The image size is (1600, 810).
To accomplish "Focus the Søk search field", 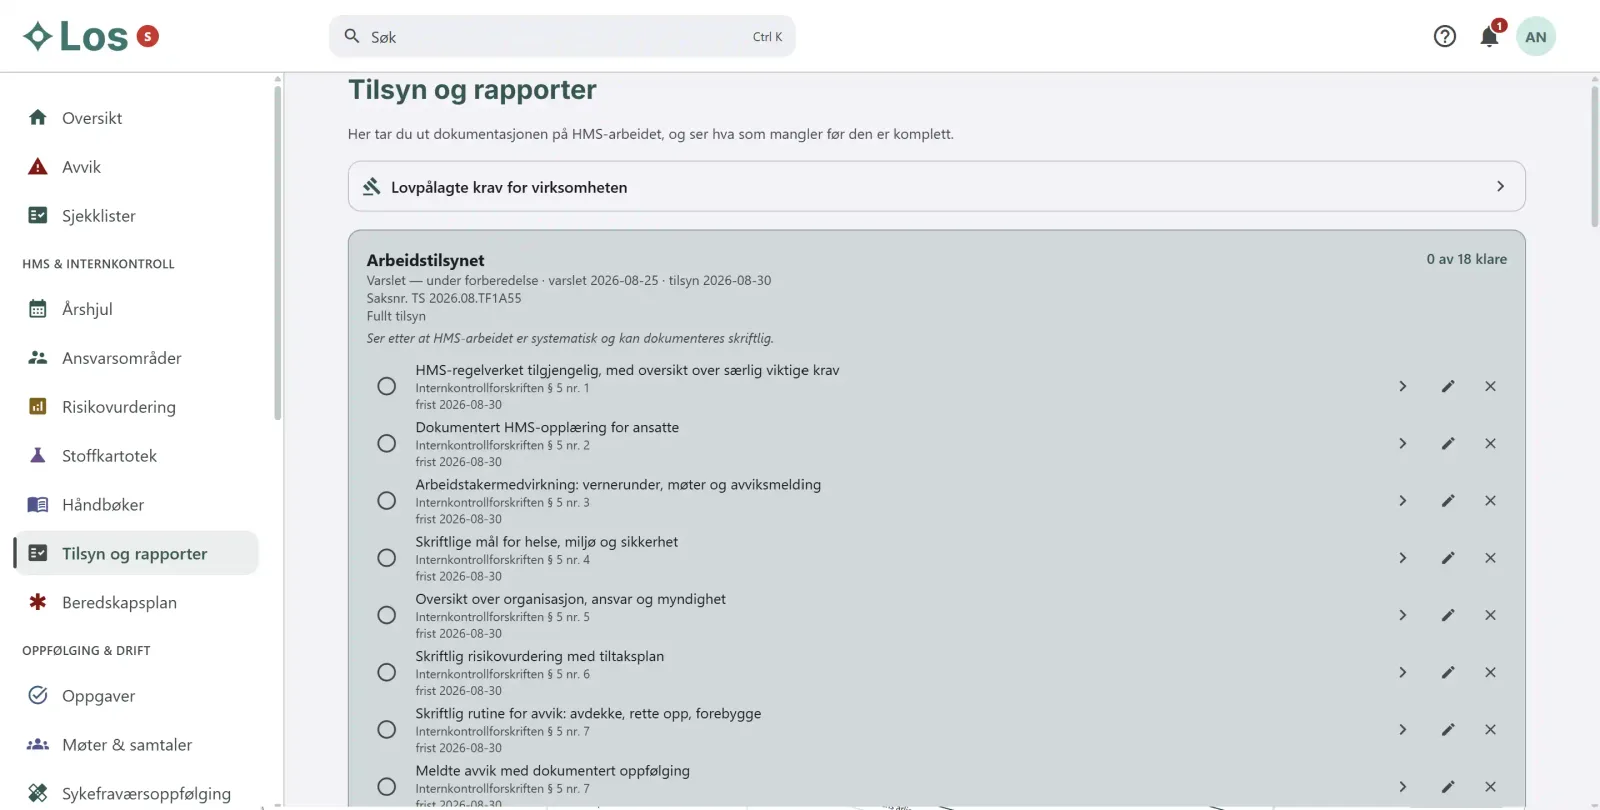I will [x=562, y=37].
